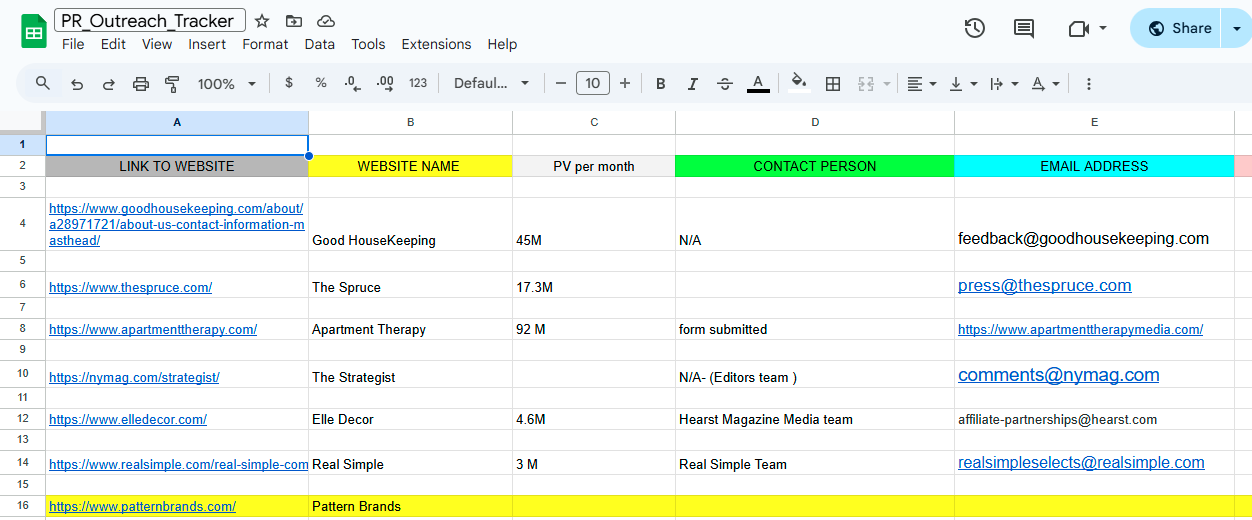Screen dimensions: 1252x520
Task: Open the elledecor.com link
Action: (128, 419)
